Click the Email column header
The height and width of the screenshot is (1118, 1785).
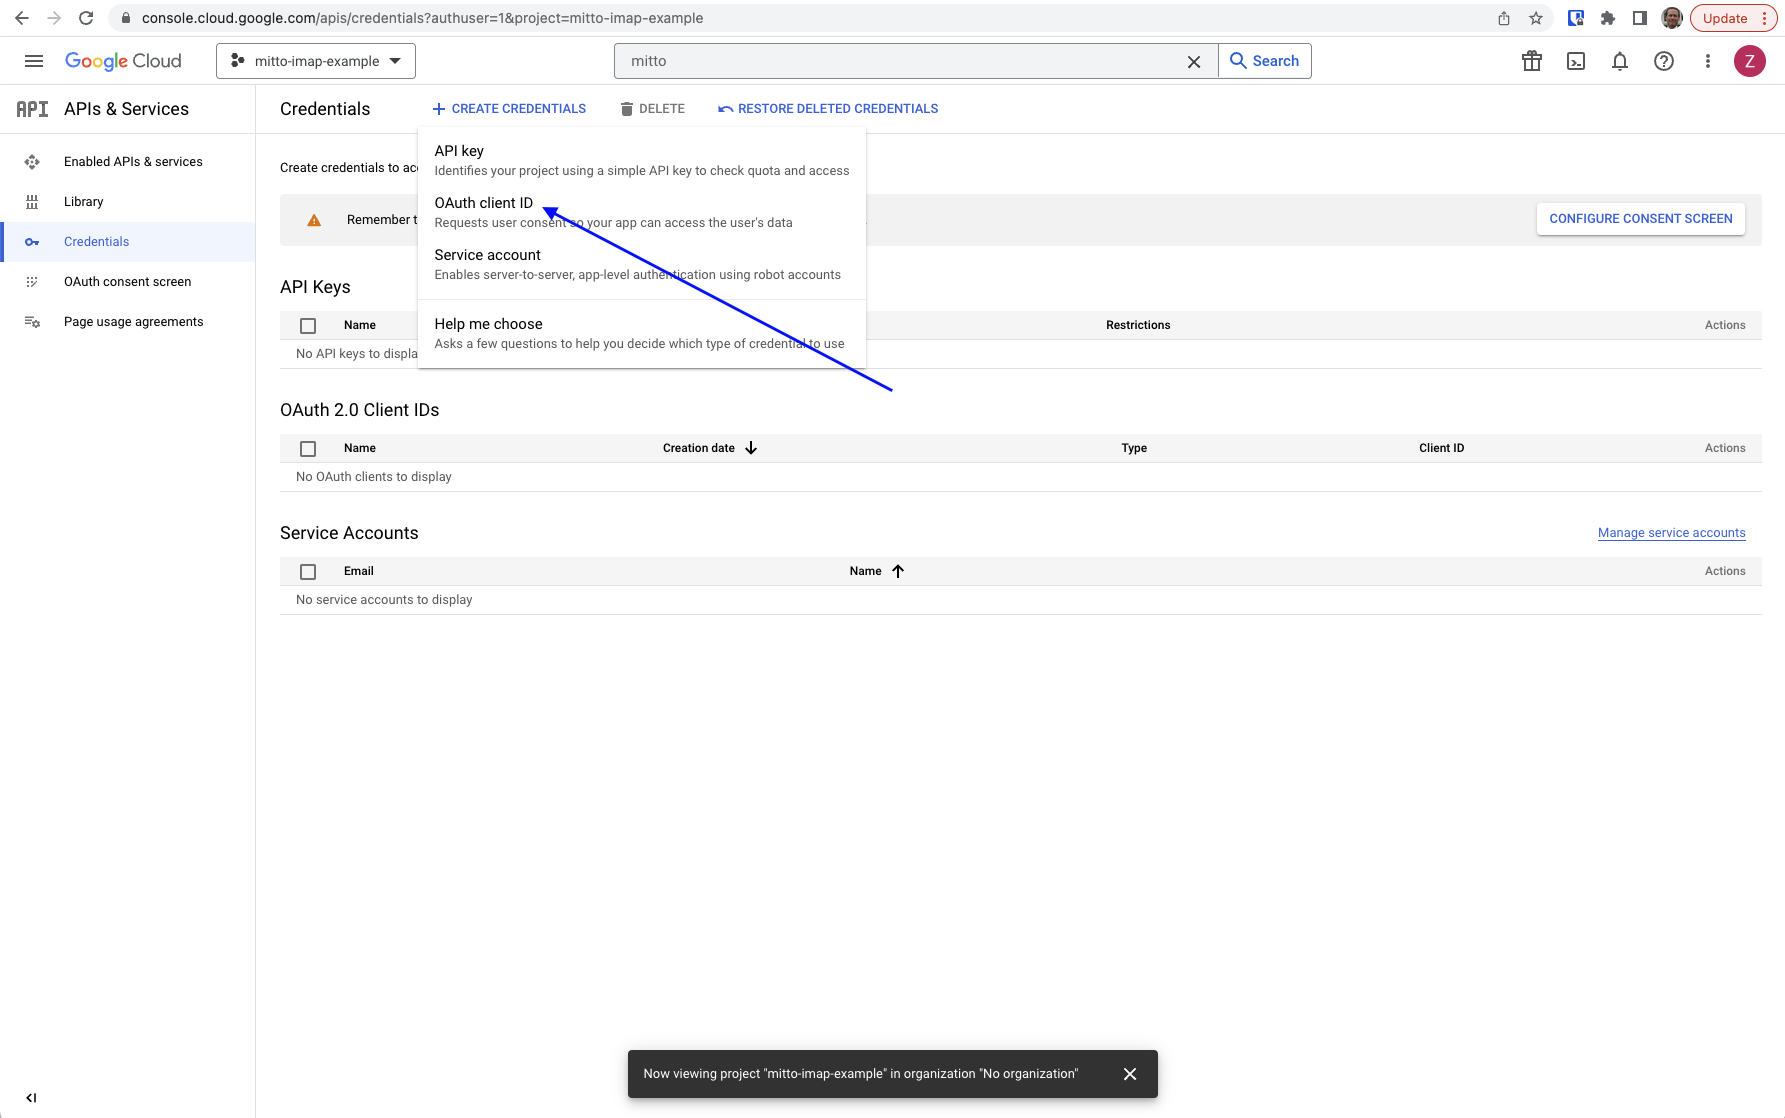click(x=359, y=571)
